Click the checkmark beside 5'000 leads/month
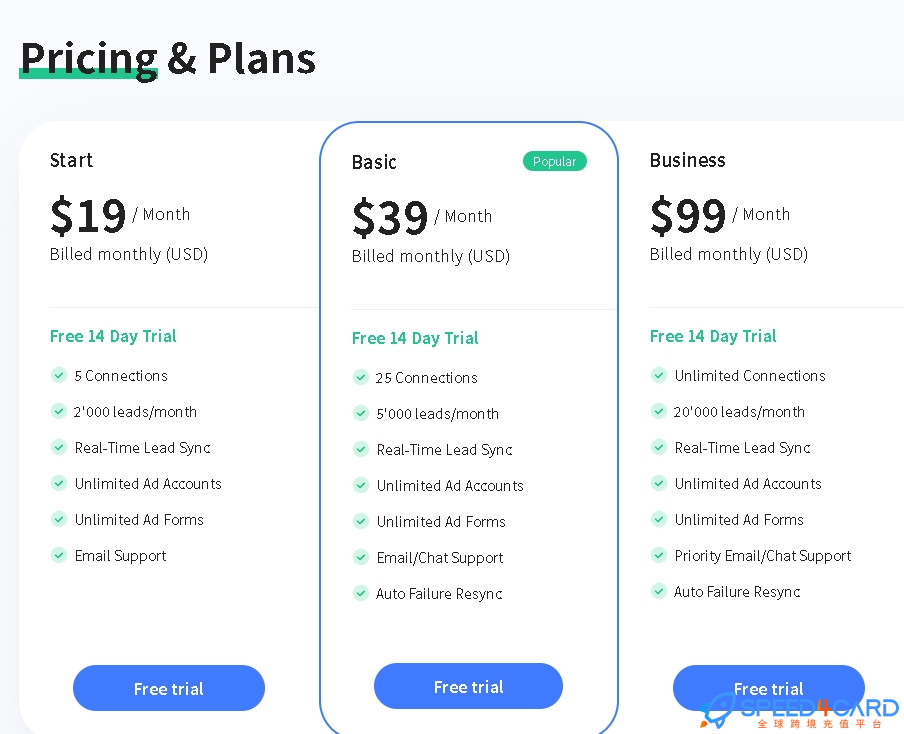The width and height of the screenshot is (904, 734). click(x=360, y=413)
